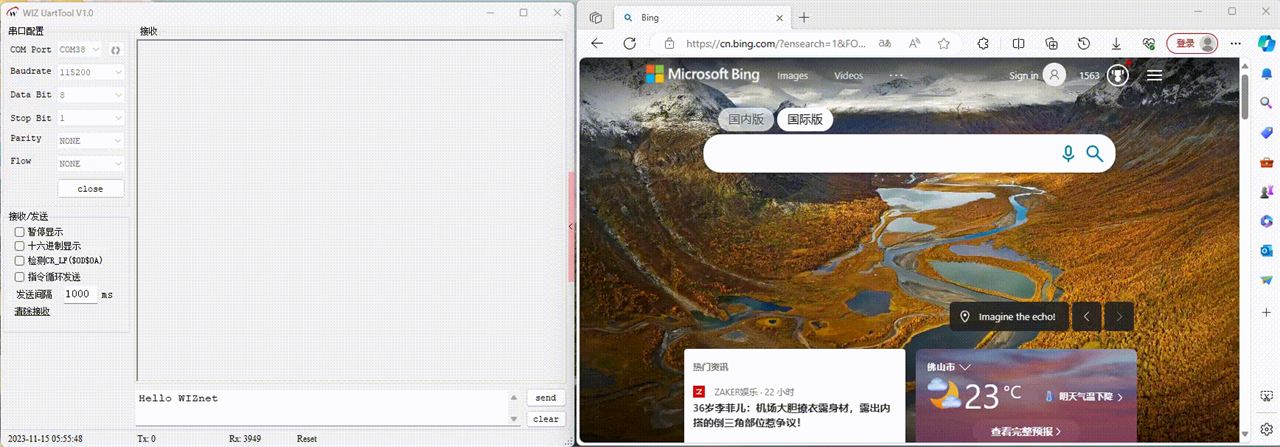
Task: Open the Edge sidebar settings gear
Action: coord(1266,429)
